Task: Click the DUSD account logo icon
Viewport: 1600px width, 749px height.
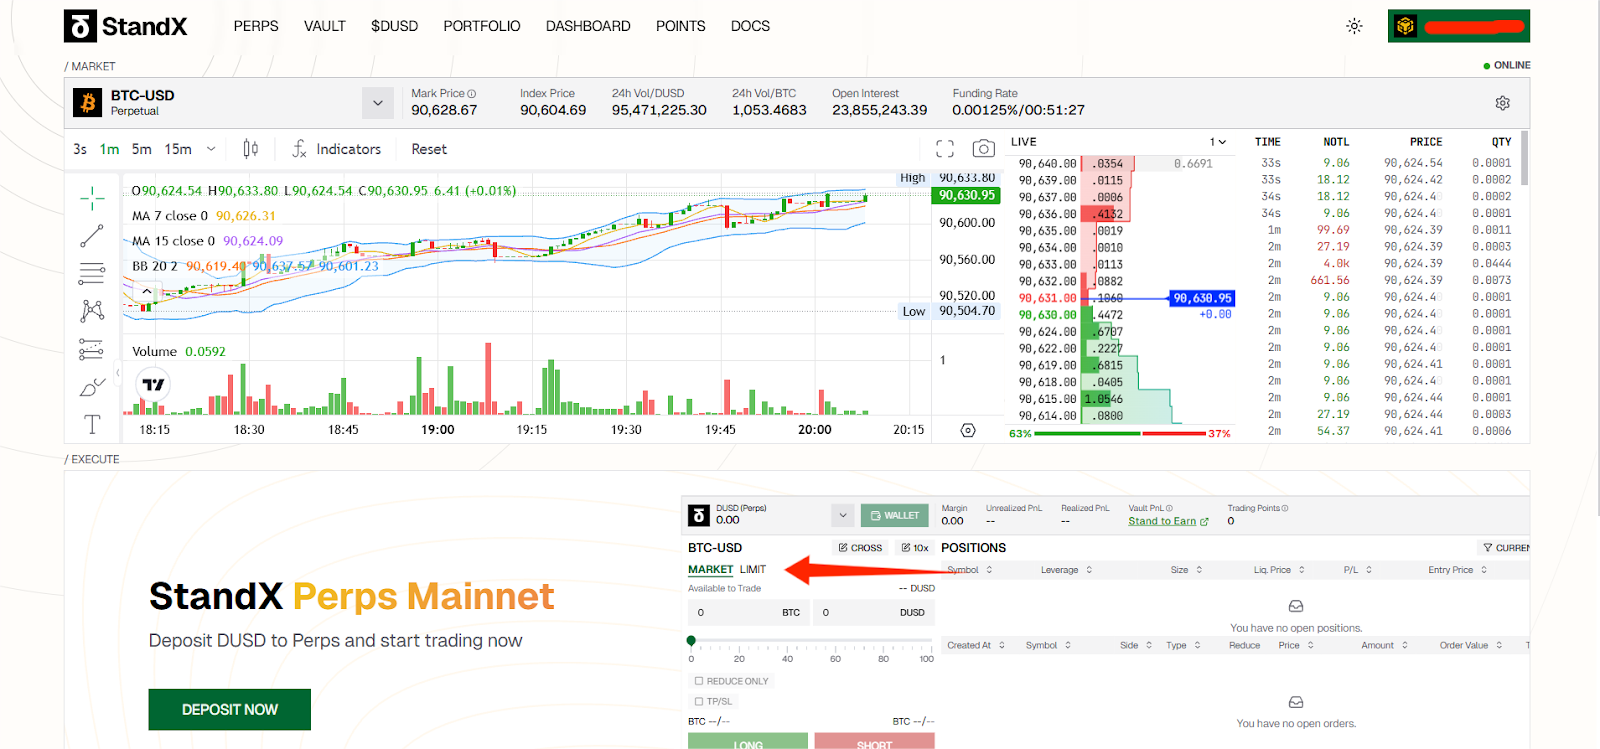Action: [x=699, y=515]
